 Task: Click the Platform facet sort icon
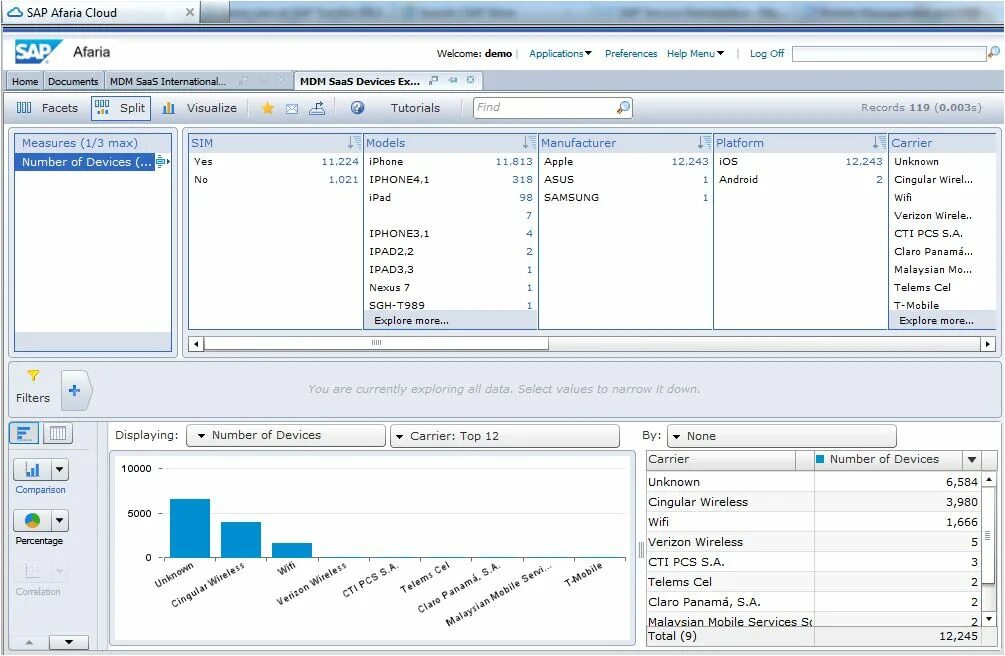[879, 142]
